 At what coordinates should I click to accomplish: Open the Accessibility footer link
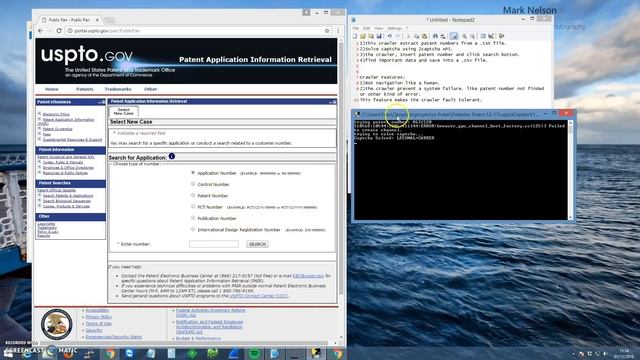coord(97,311)
